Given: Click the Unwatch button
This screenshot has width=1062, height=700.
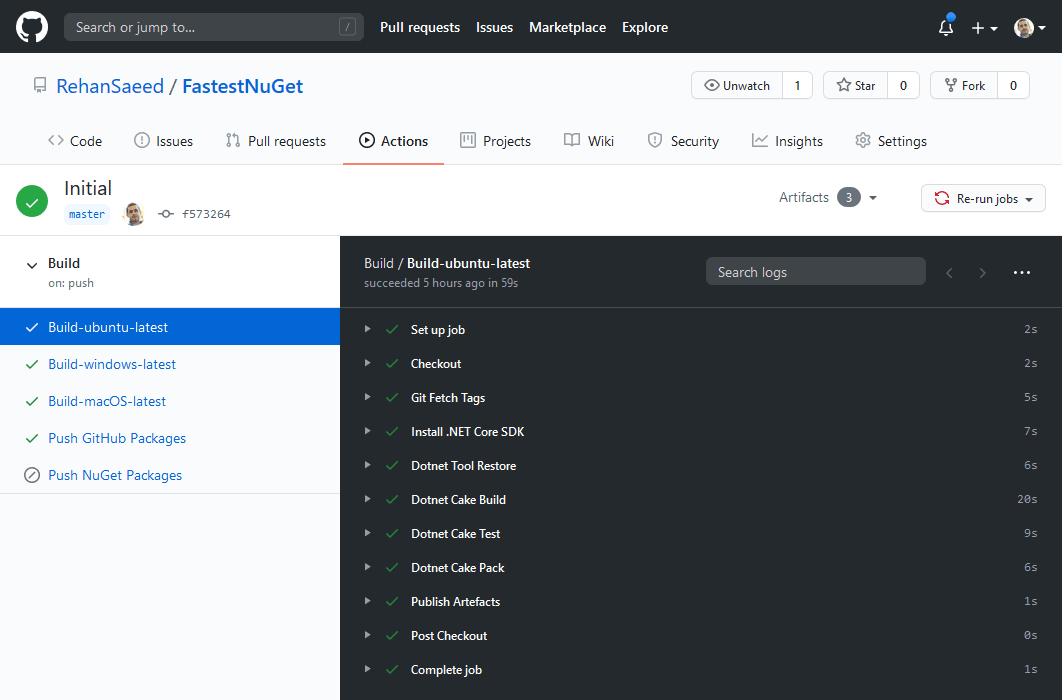Looking at the screenshot, I should 737,85.
